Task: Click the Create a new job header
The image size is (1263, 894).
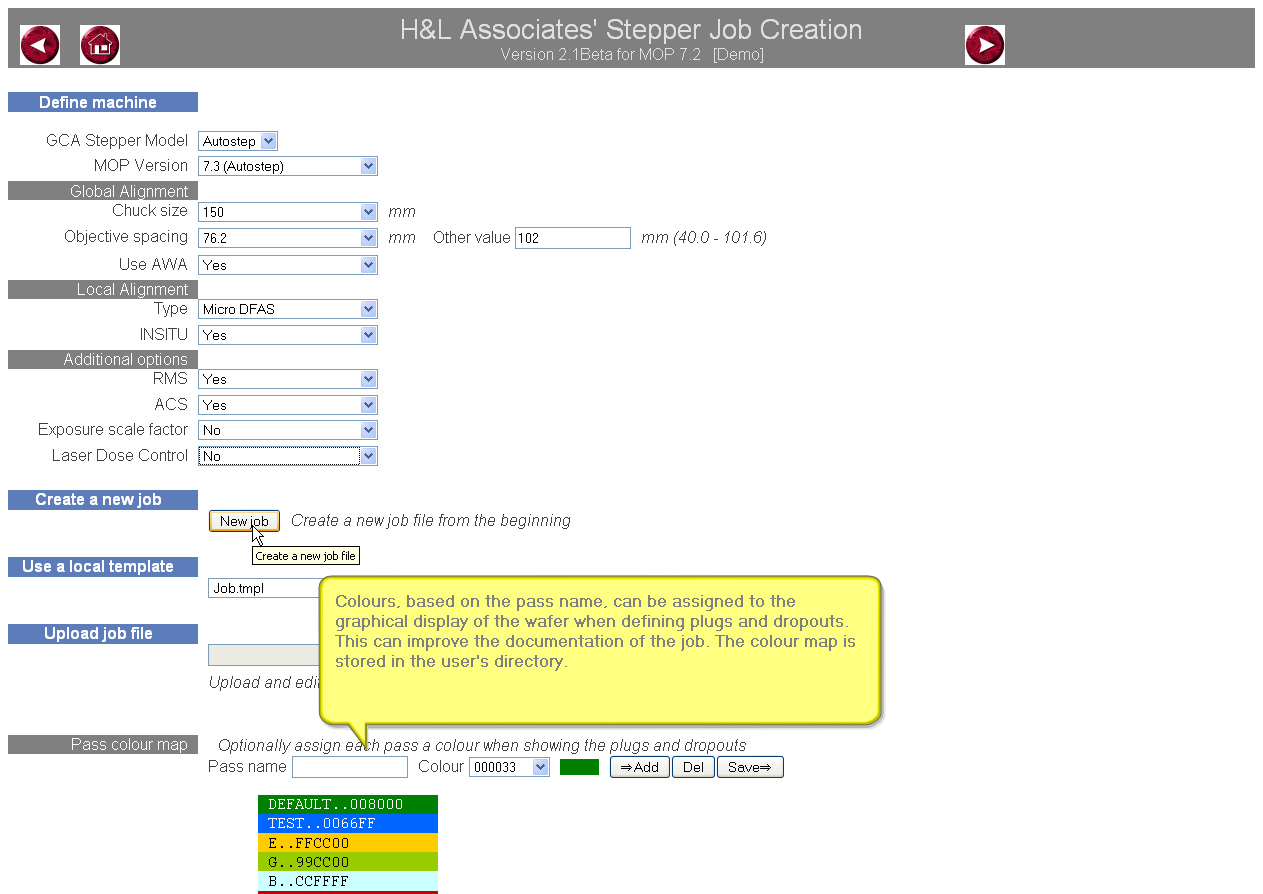Action: 103,500
